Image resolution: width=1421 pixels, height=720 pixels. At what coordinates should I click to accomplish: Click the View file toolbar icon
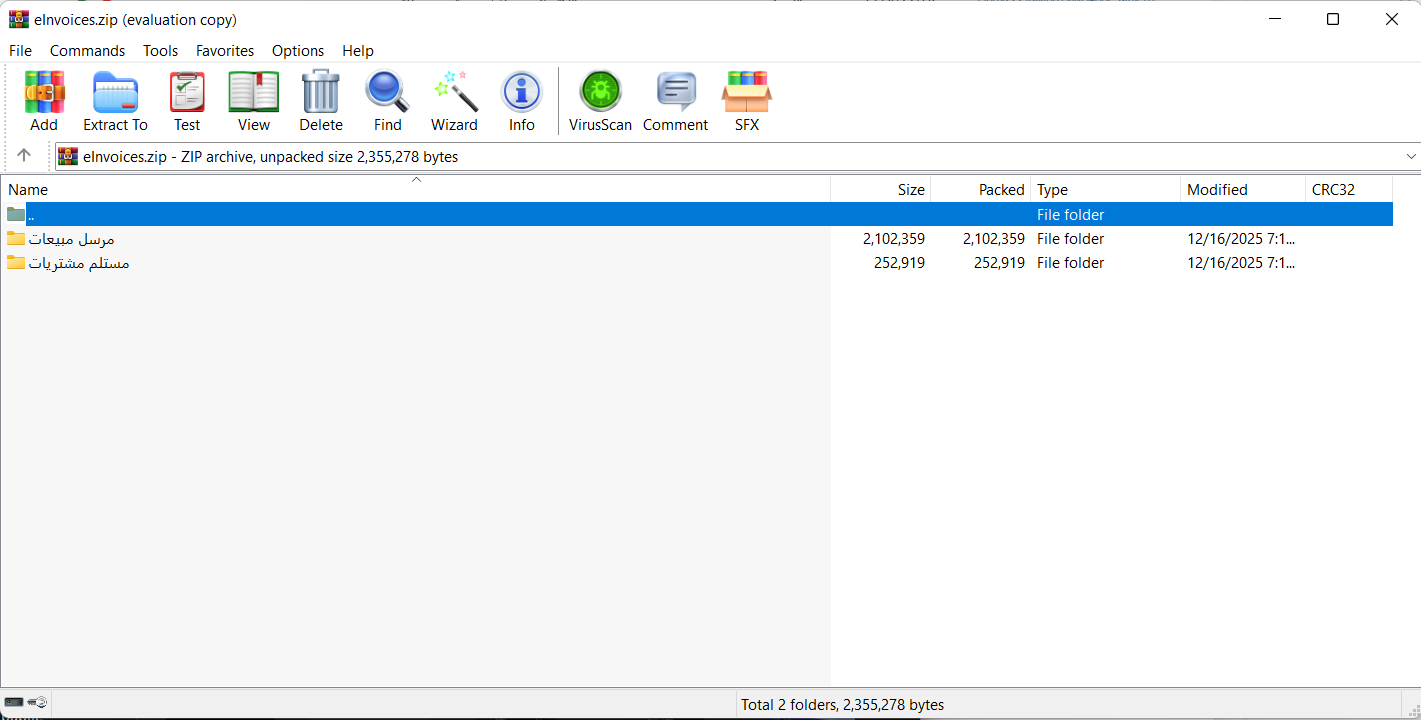[x=254, y=101]
